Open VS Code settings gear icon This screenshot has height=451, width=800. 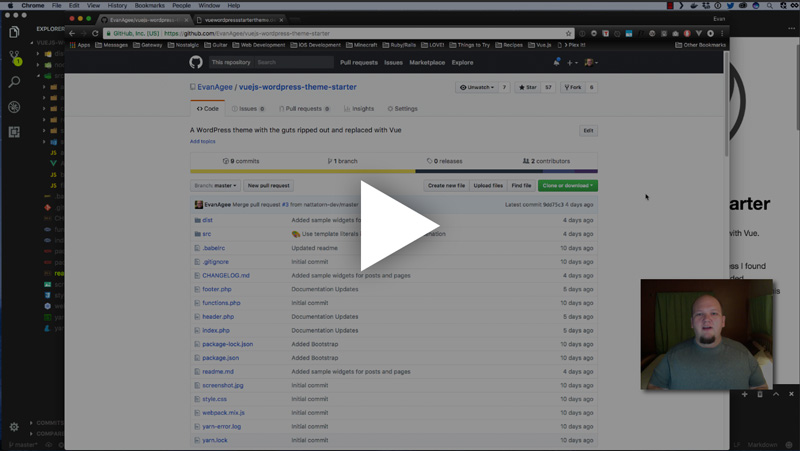pyautogui.click(x=14, y=427)
